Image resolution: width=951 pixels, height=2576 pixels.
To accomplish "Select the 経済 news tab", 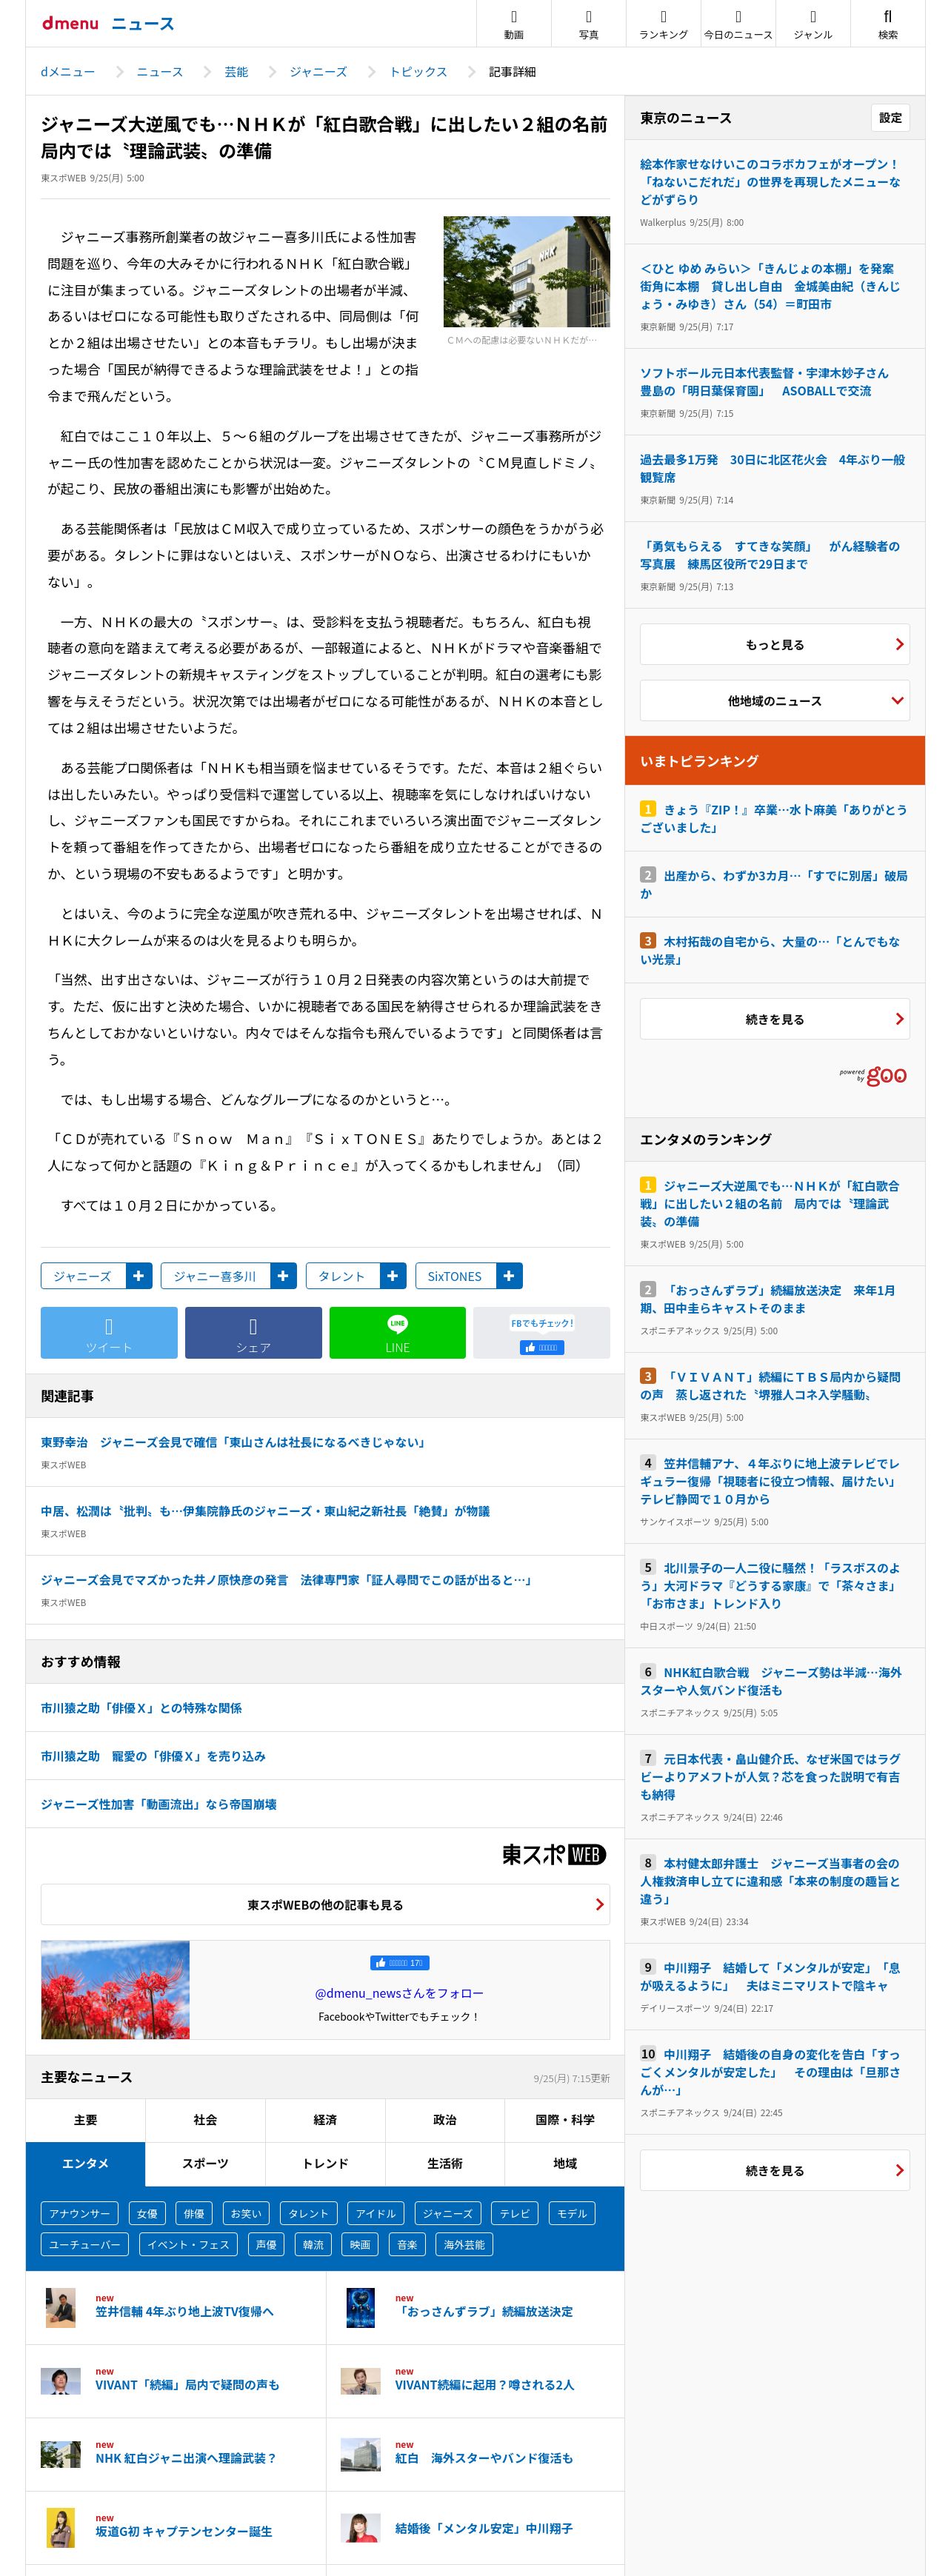I will [325, 2120].
